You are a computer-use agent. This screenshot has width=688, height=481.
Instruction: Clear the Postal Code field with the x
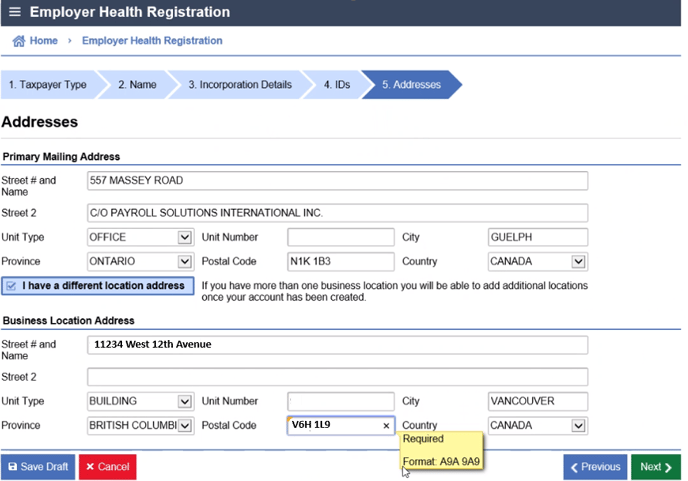click(x=386, y=426)
